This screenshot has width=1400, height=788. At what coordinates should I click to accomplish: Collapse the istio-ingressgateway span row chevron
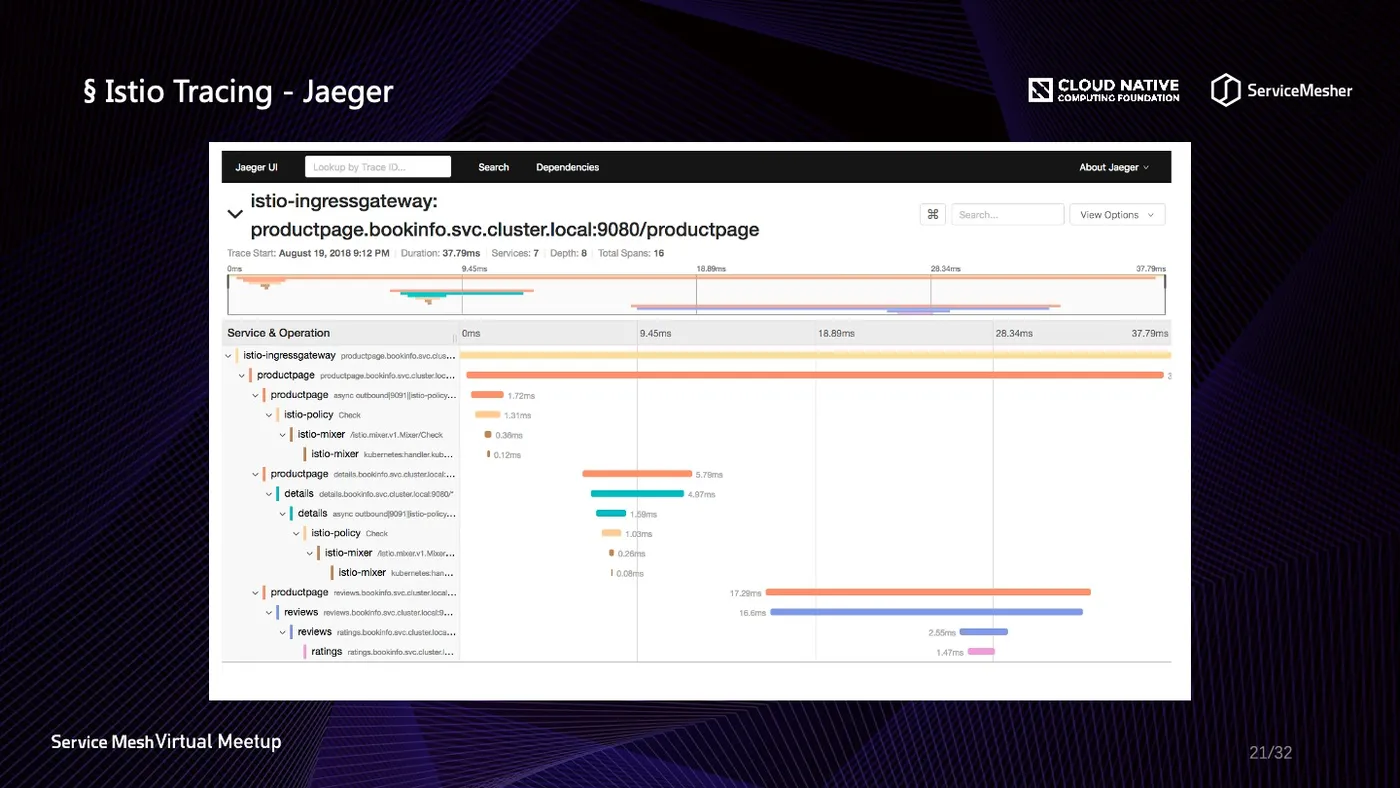pyautogui.click(x=228, y=355)
